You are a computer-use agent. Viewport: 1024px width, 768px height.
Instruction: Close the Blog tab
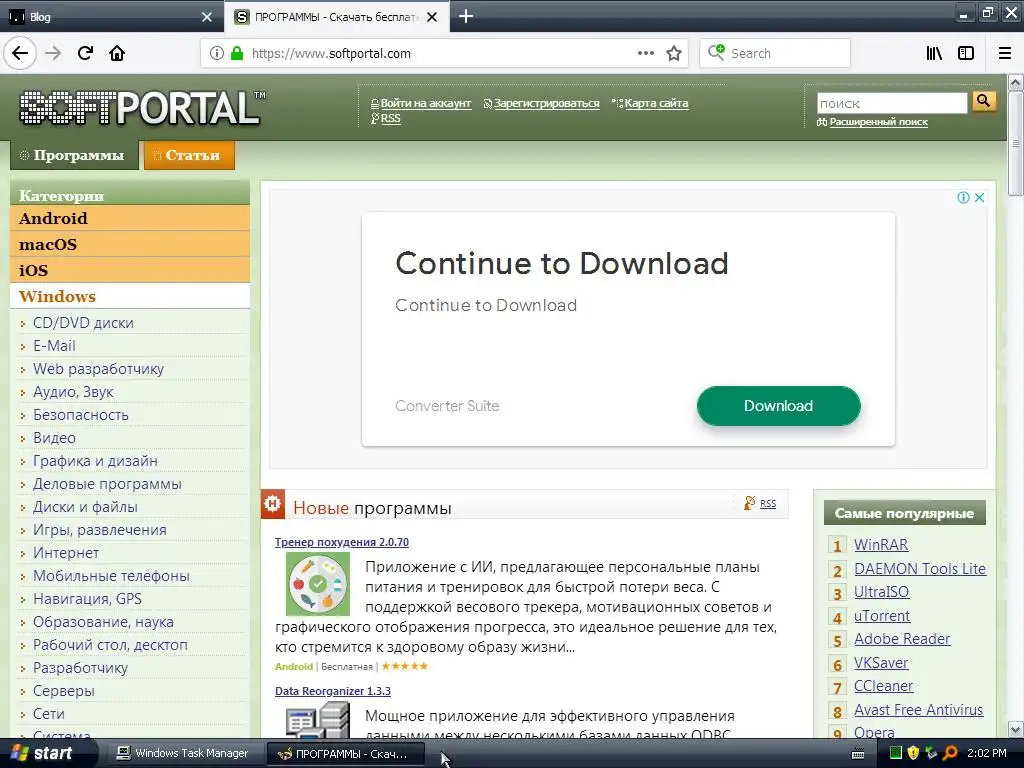pos(207,17)
